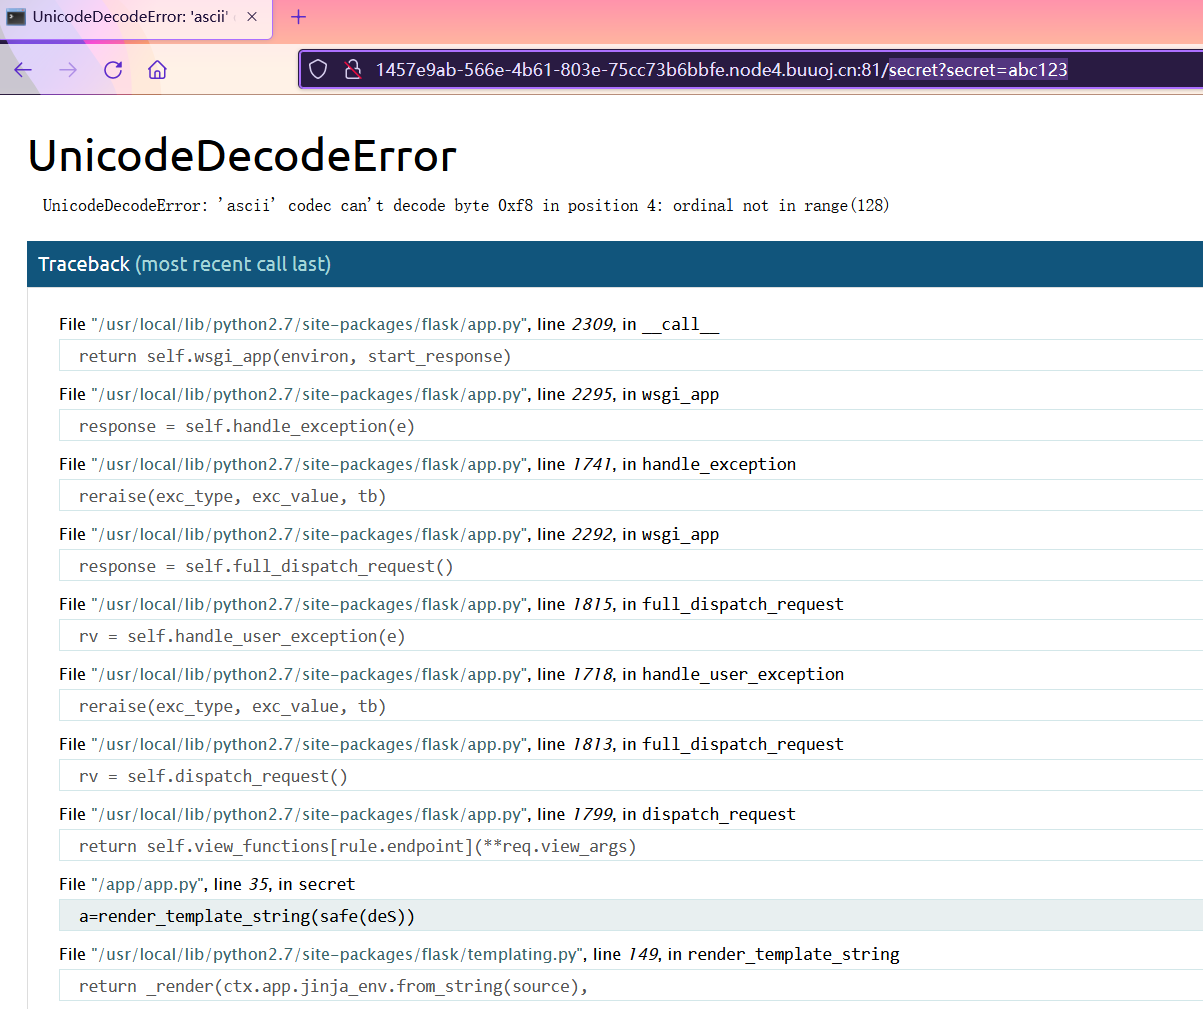Select the templating.py line 149 frame
Image resolution: width=1203 pixels, height=1009 pixels.
[478, 954]
